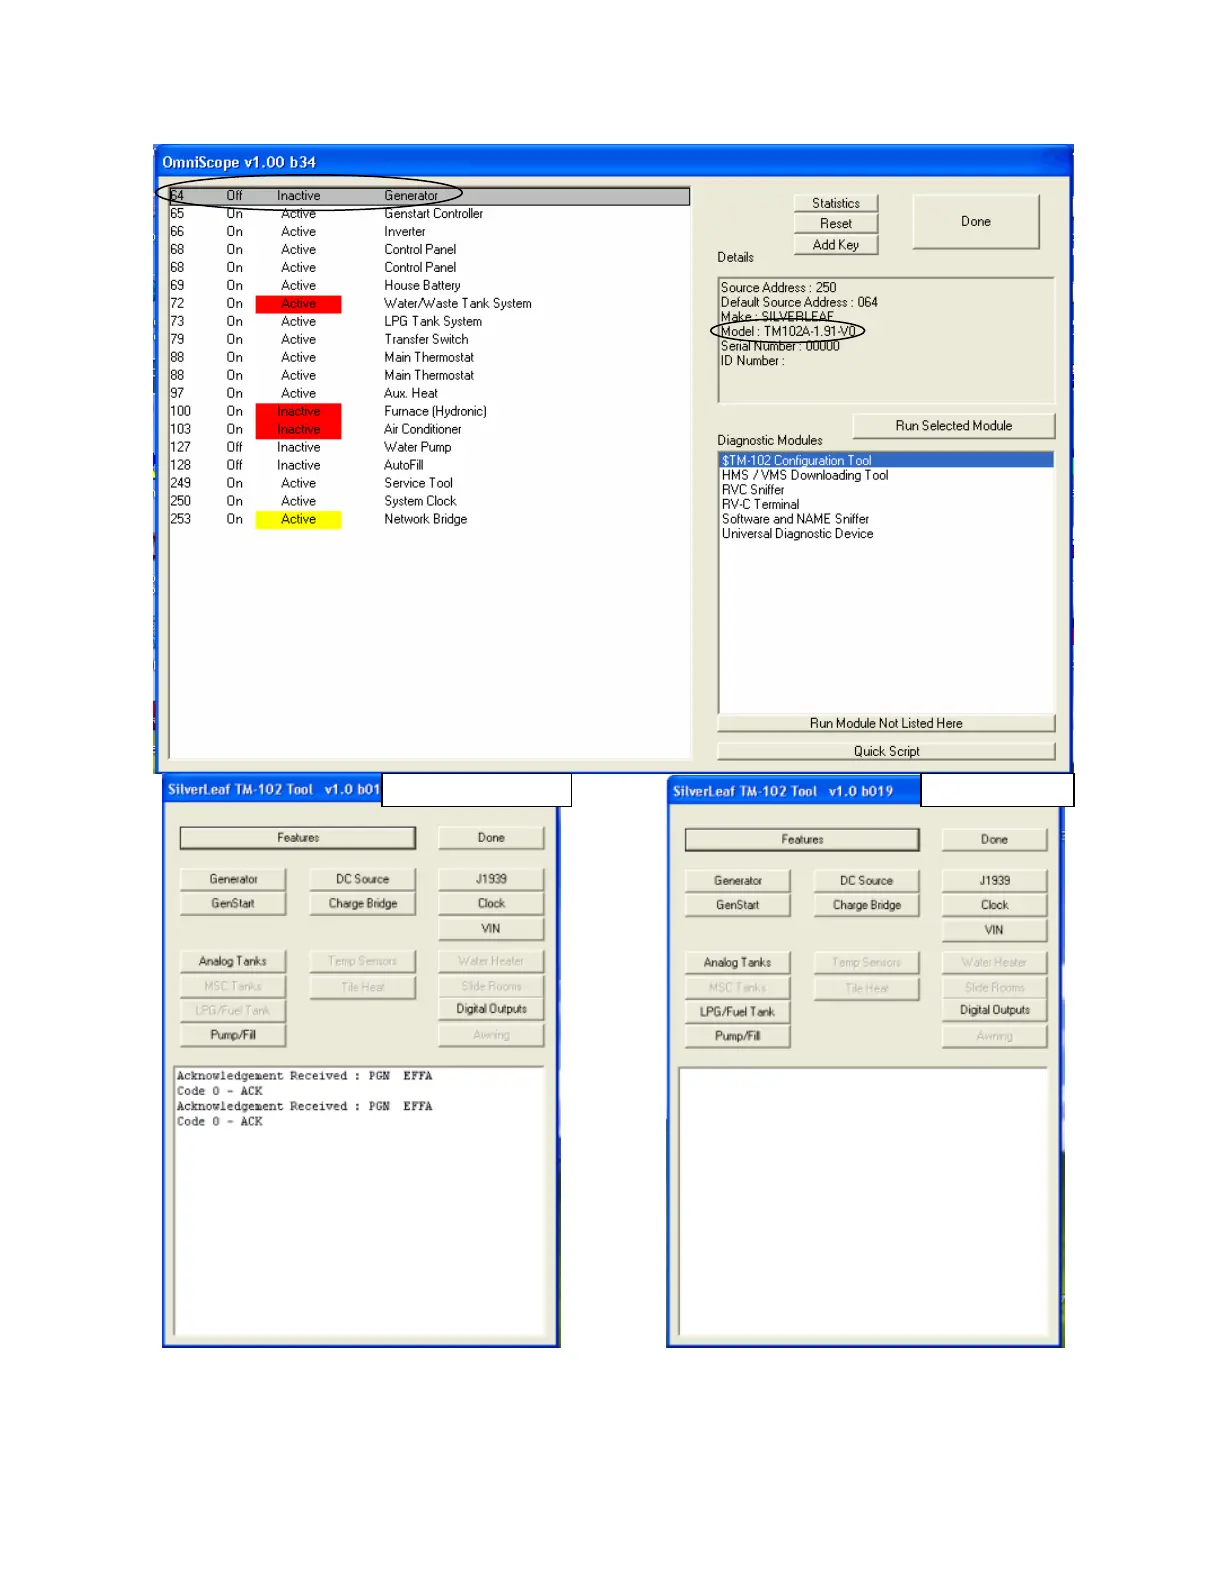Click the Quick Script button
The image size is (1224, 1584).
pos(886,751)
